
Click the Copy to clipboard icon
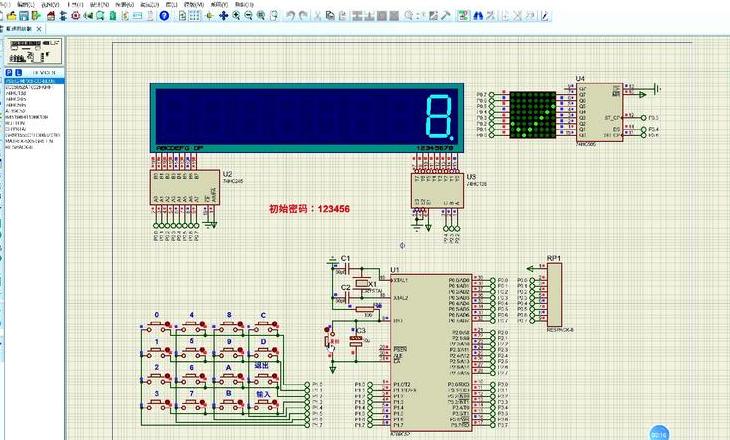(x=330, y=16)
